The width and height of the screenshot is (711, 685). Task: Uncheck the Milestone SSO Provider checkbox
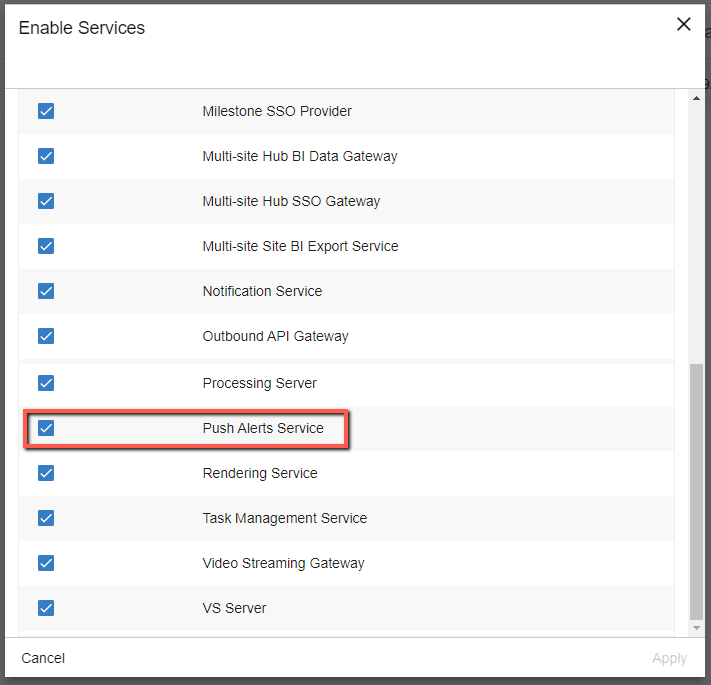pyautogui.click(x=46, y=111)
